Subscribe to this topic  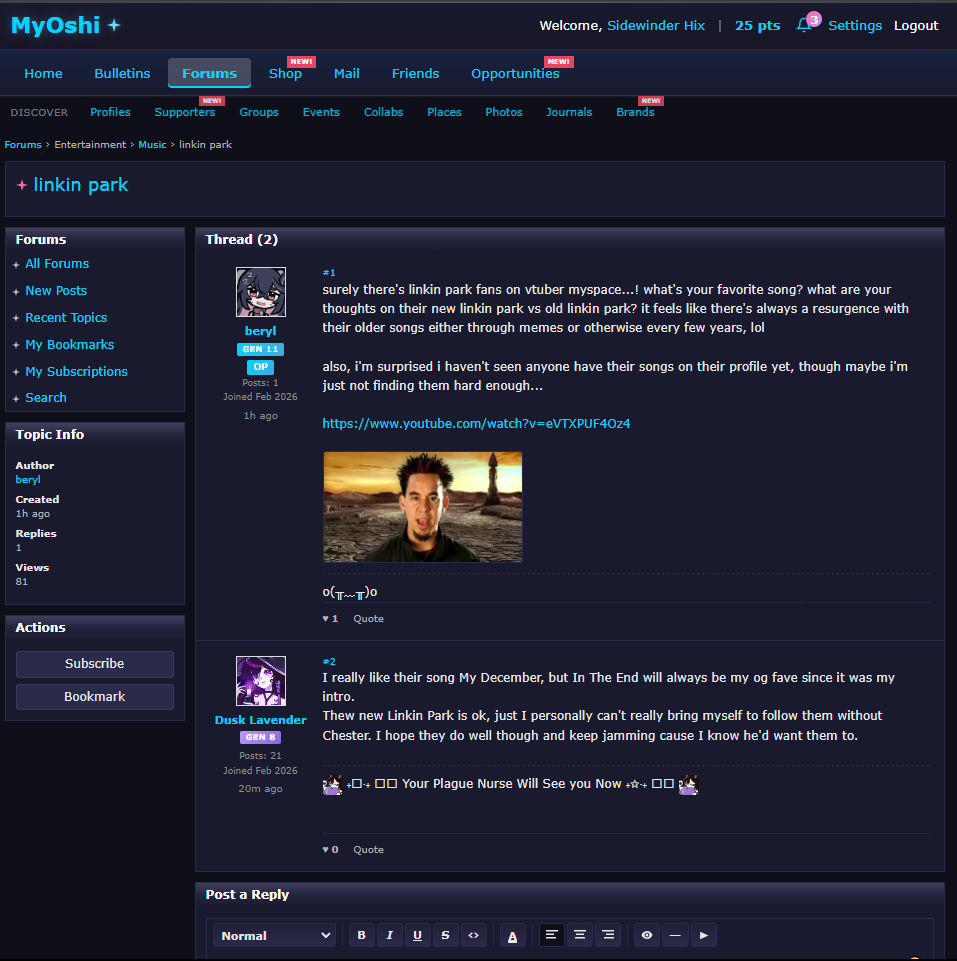(95, 664)
